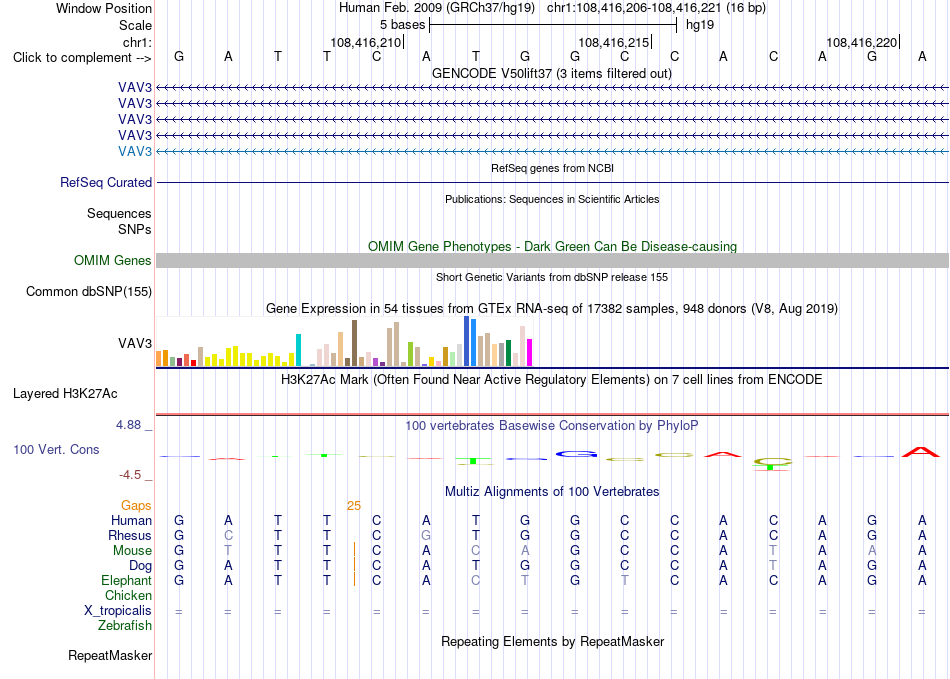Click the Chicken species label

[x=128, y=595]
